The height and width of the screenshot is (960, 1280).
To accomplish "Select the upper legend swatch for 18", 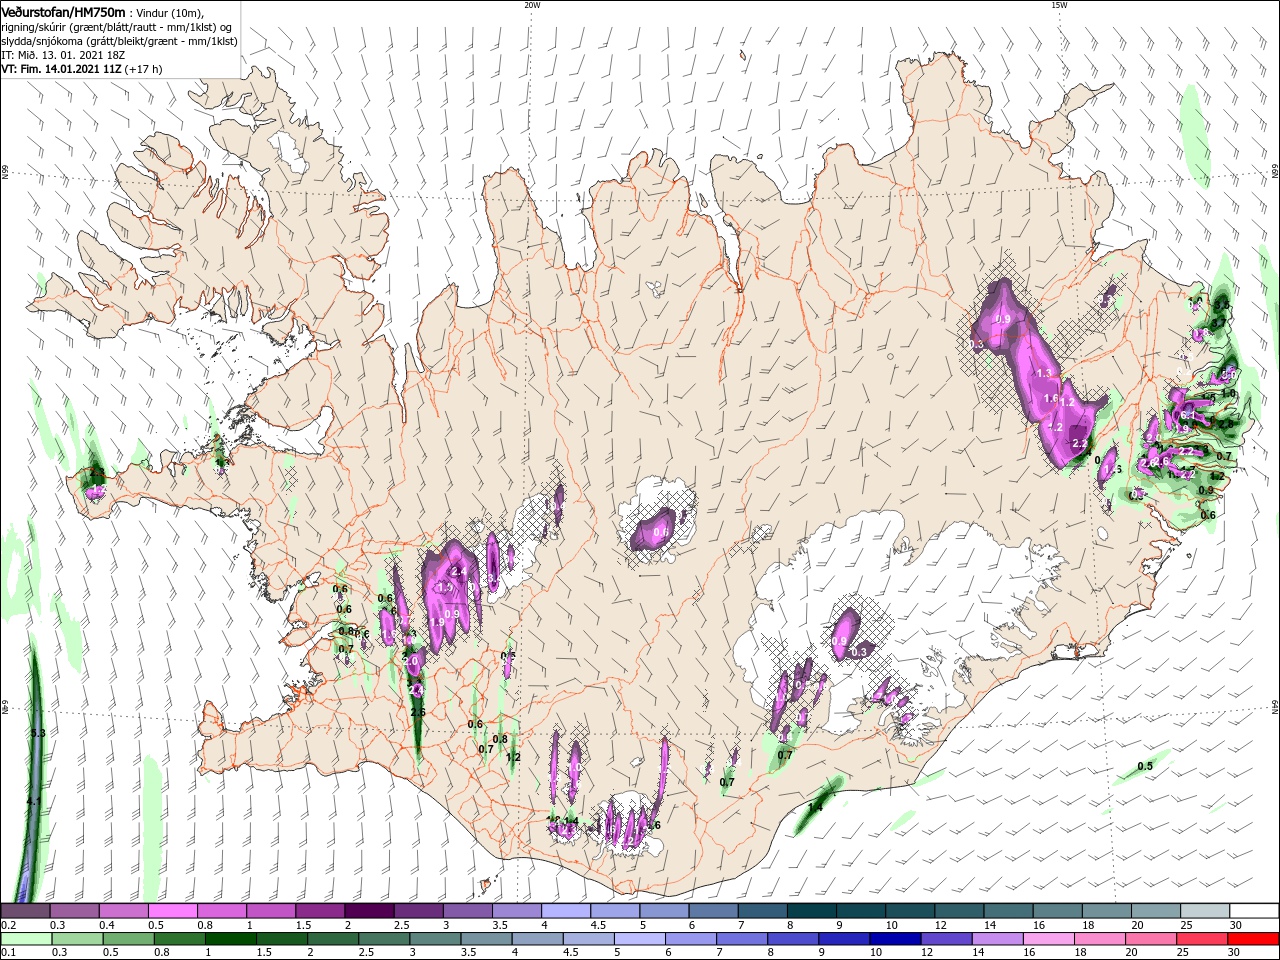I will click(x=1108, y=911).
